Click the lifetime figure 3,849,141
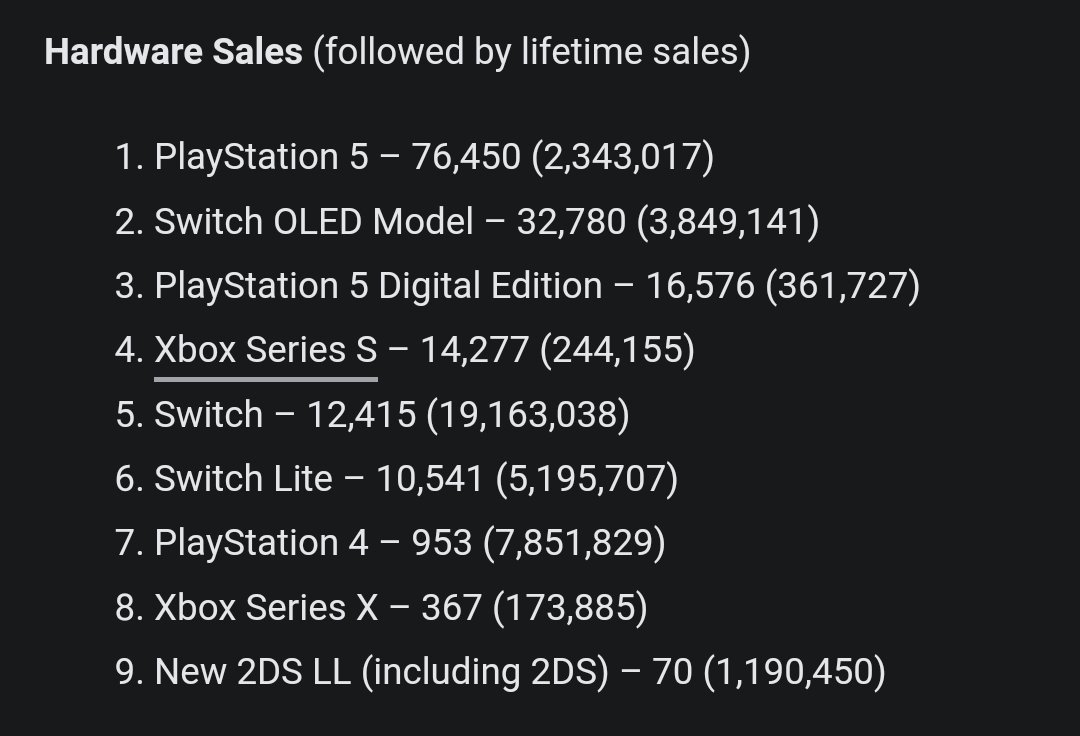The image size is (1080, 736). [729, 222]
